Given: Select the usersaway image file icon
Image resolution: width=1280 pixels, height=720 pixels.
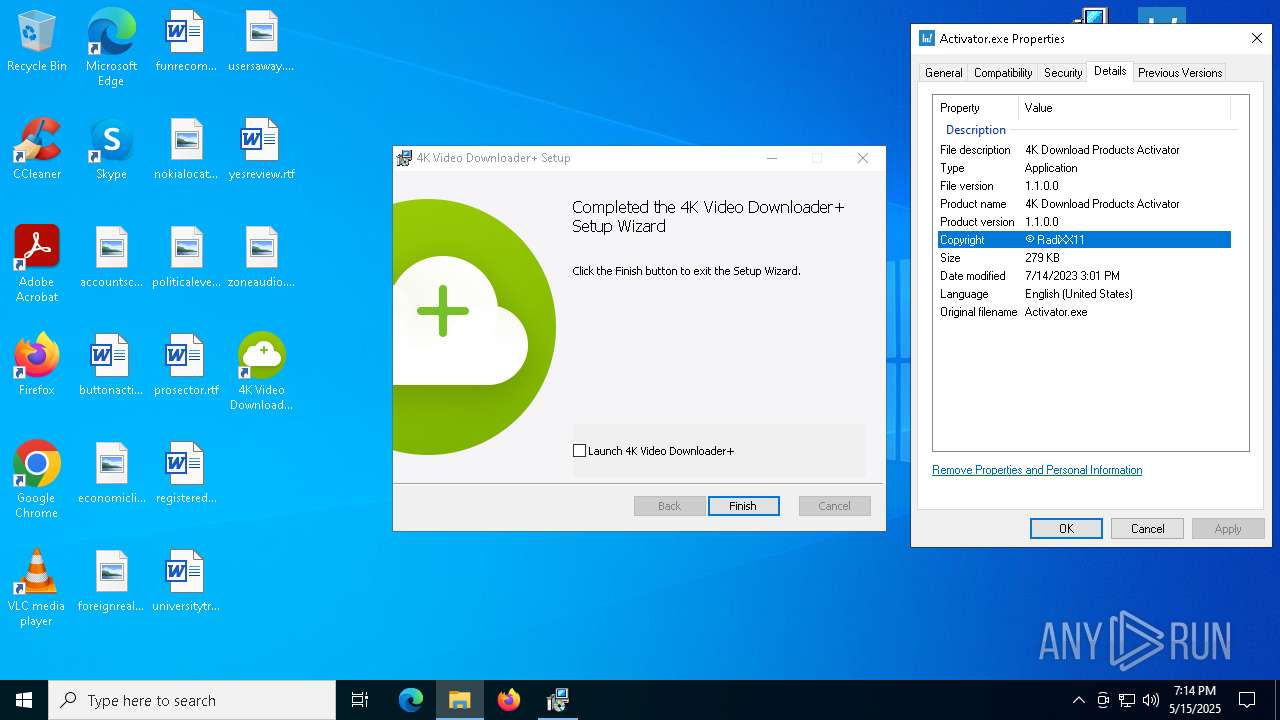Looking at the screenshot, I should click(261, 42).
